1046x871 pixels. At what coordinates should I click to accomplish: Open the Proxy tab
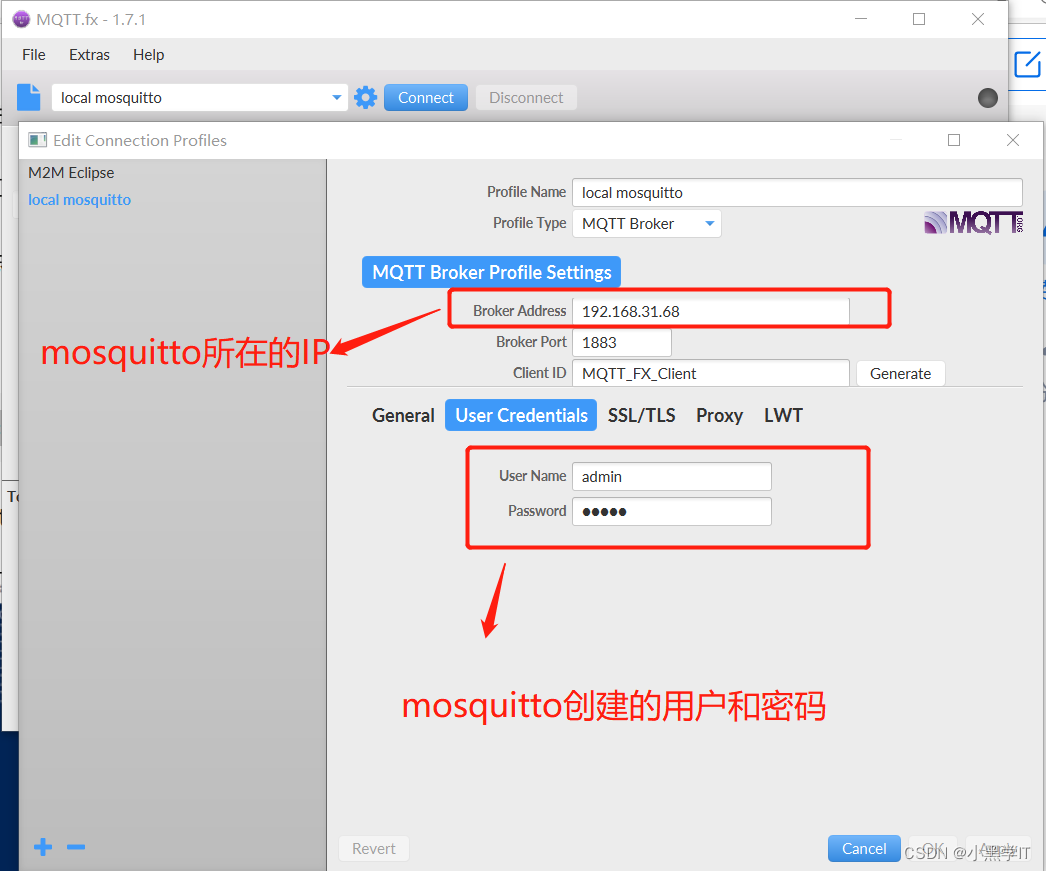coord(719,415)
